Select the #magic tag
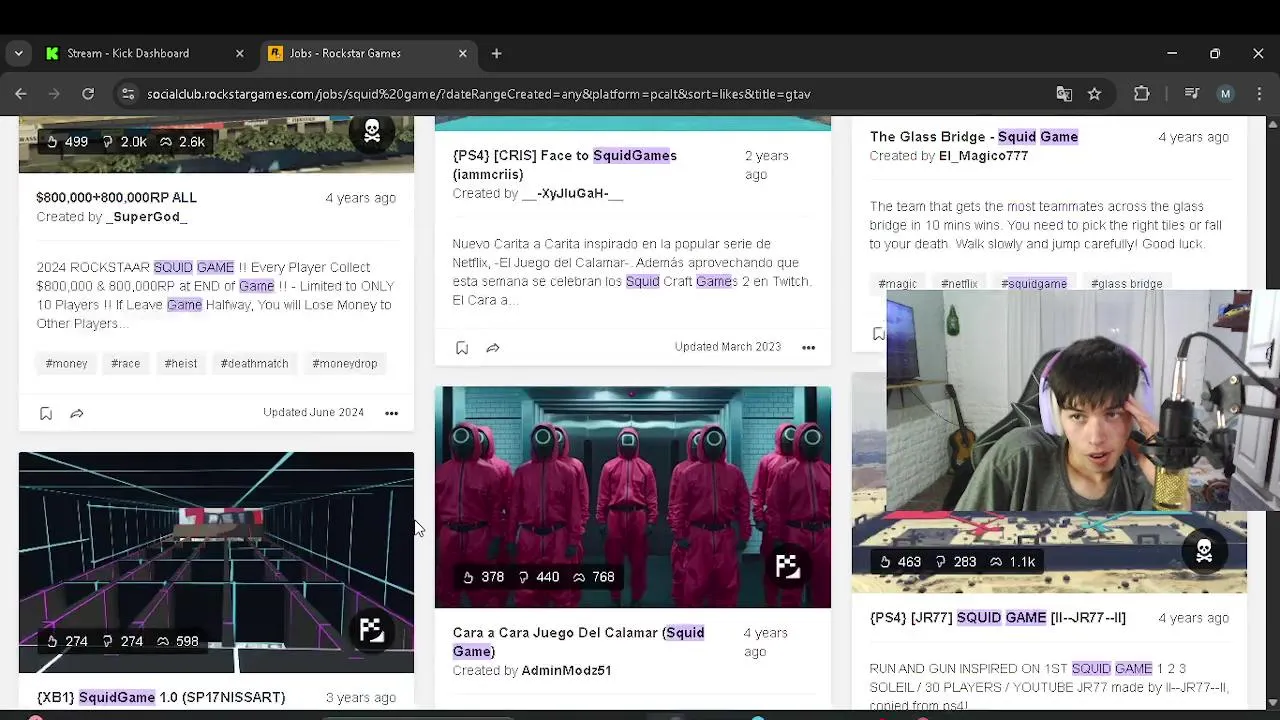1280x720 pixels. (897, 284)
